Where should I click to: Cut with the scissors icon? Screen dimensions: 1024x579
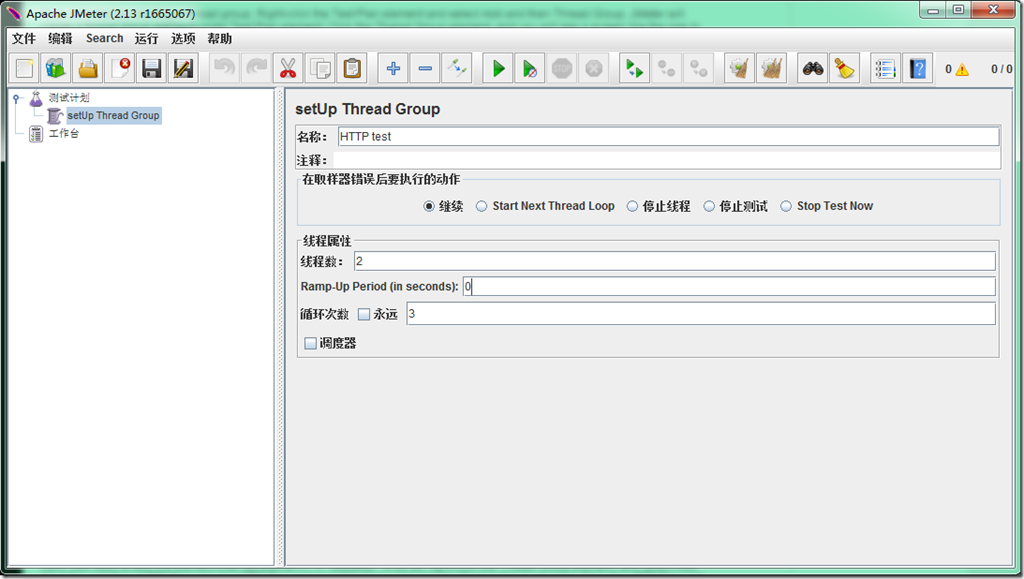(288, 68)
